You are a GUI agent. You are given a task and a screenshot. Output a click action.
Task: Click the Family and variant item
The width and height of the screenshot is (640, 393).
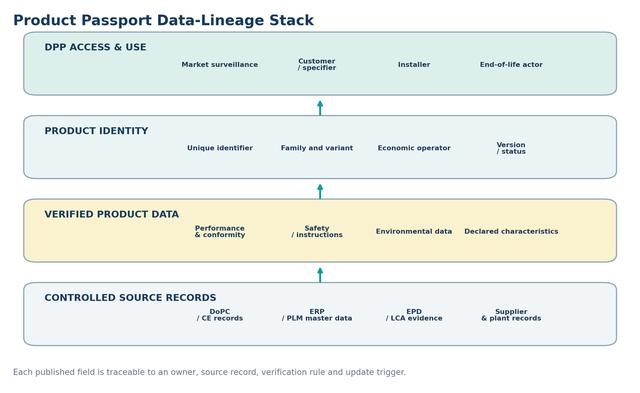[317, 148]
